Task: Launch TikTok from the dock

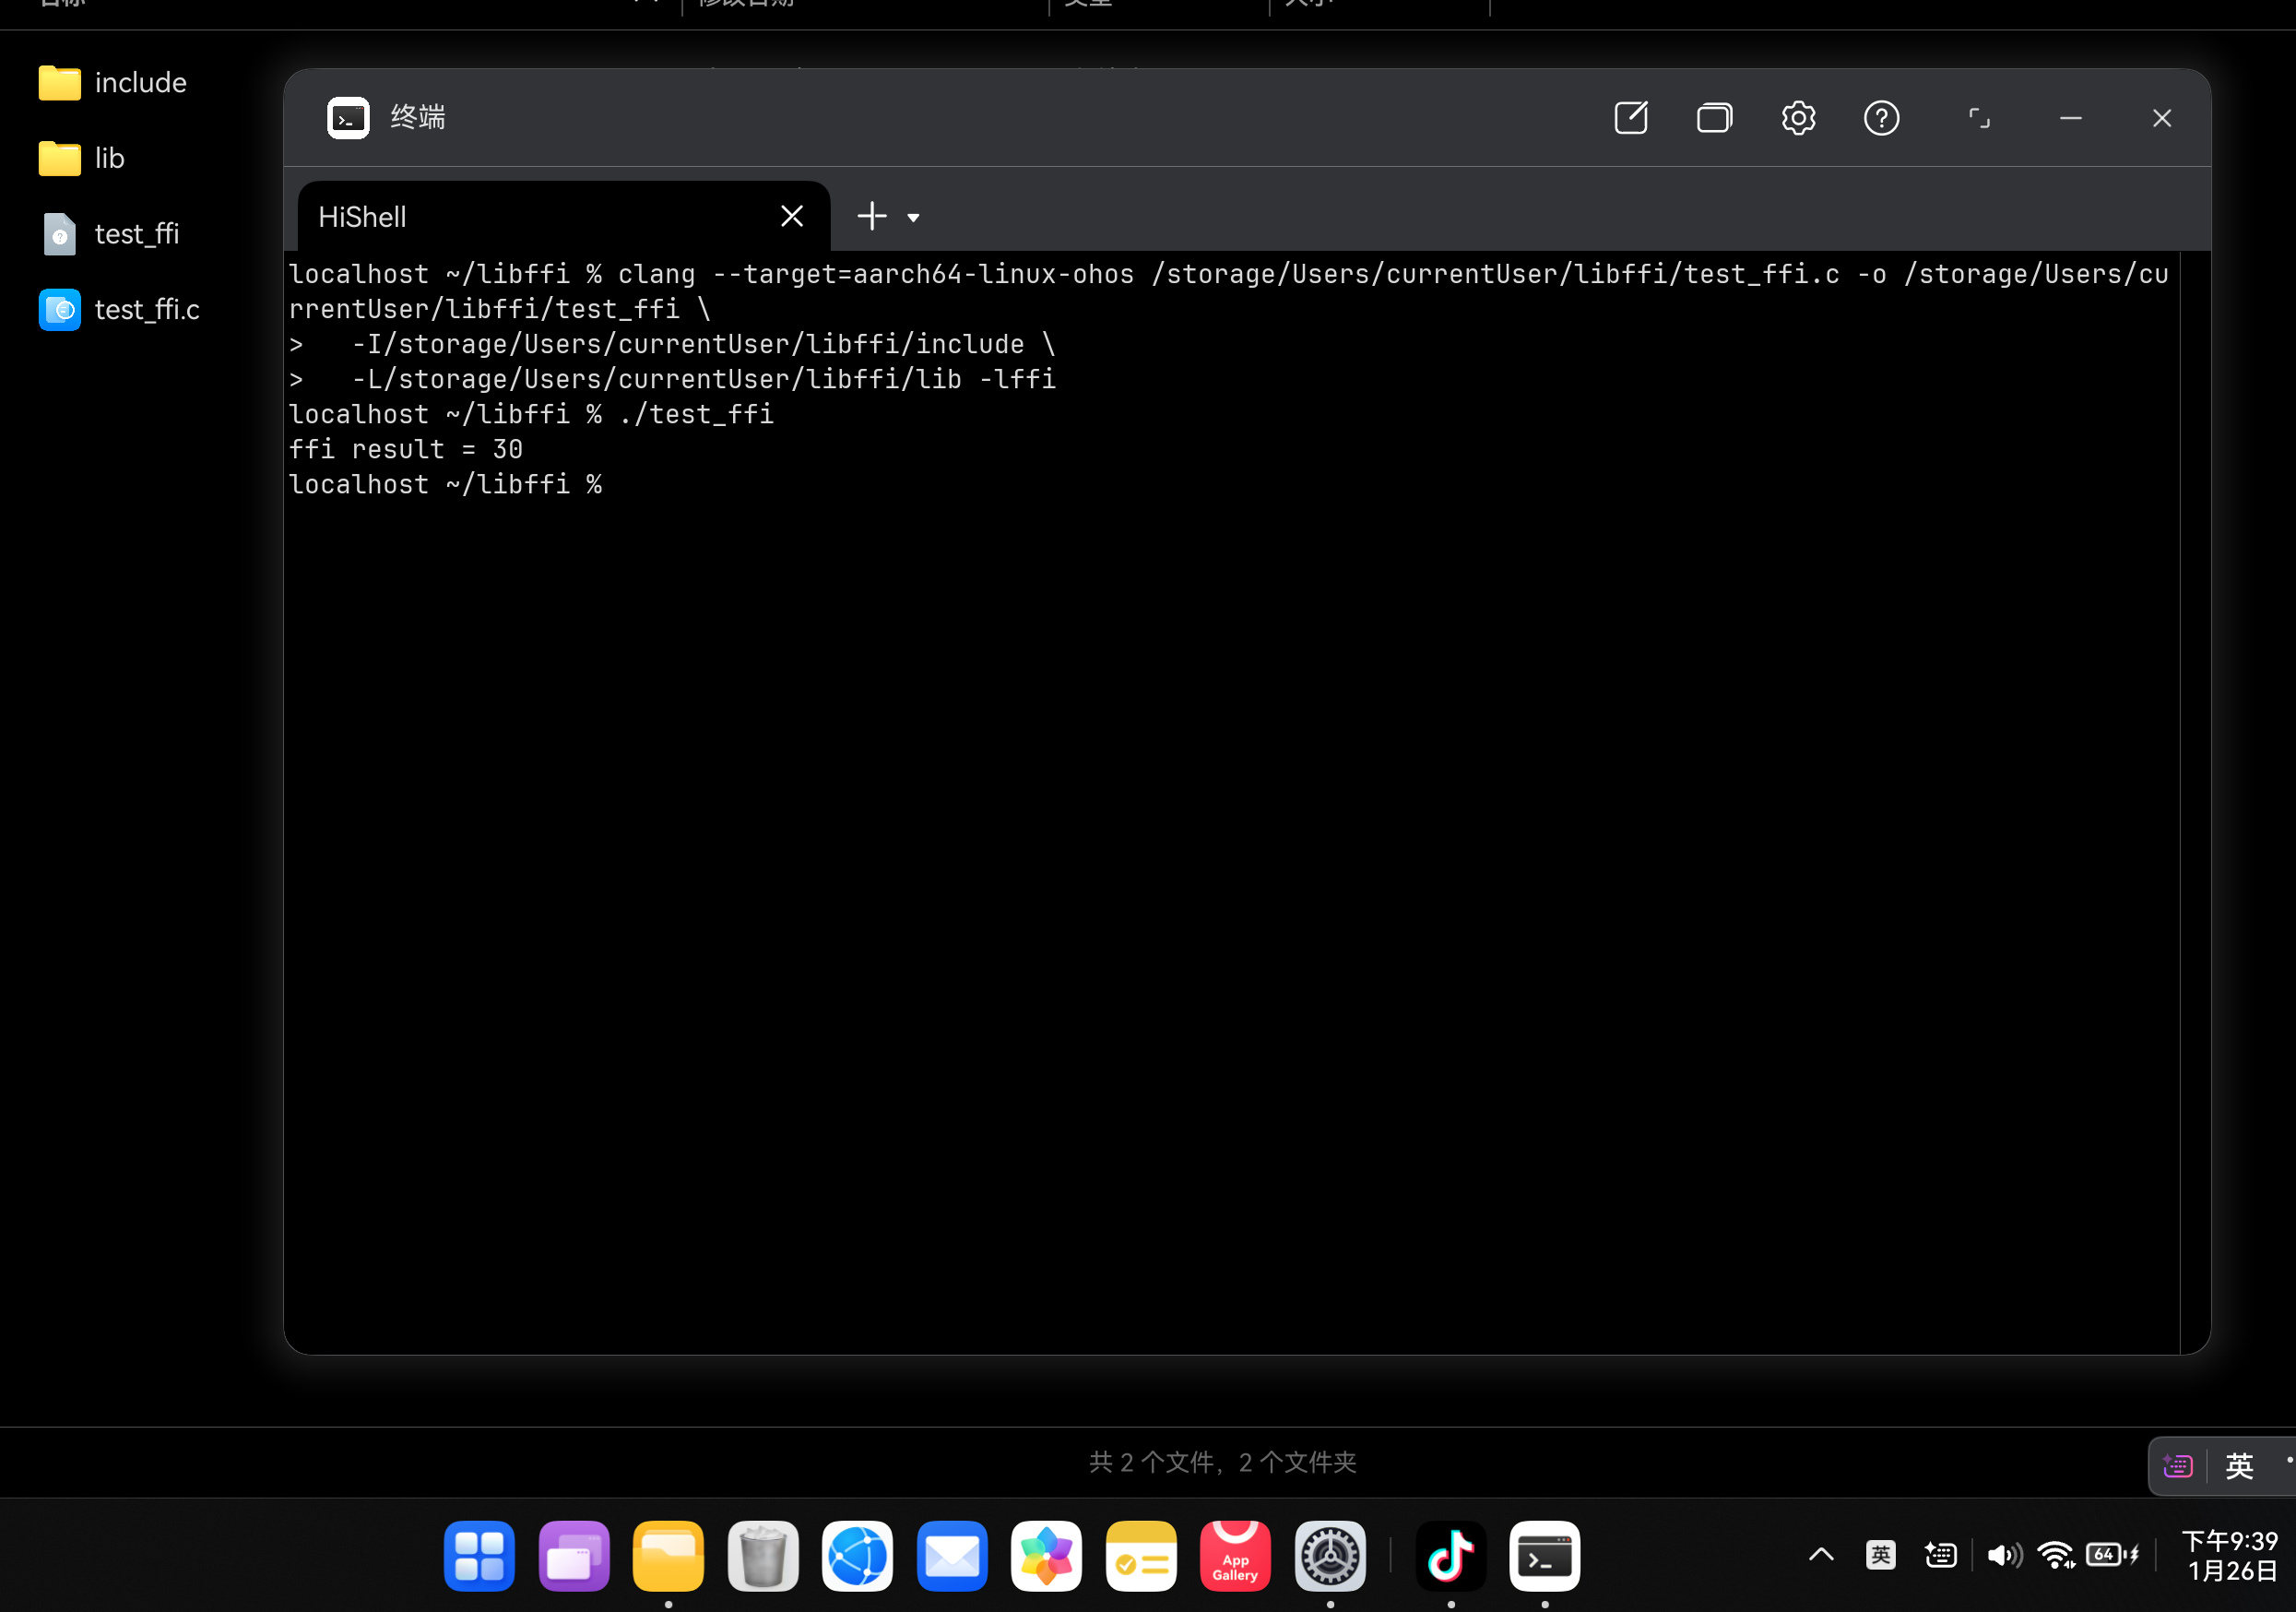Action: pyautogui.click(x=1450, y=1556)
